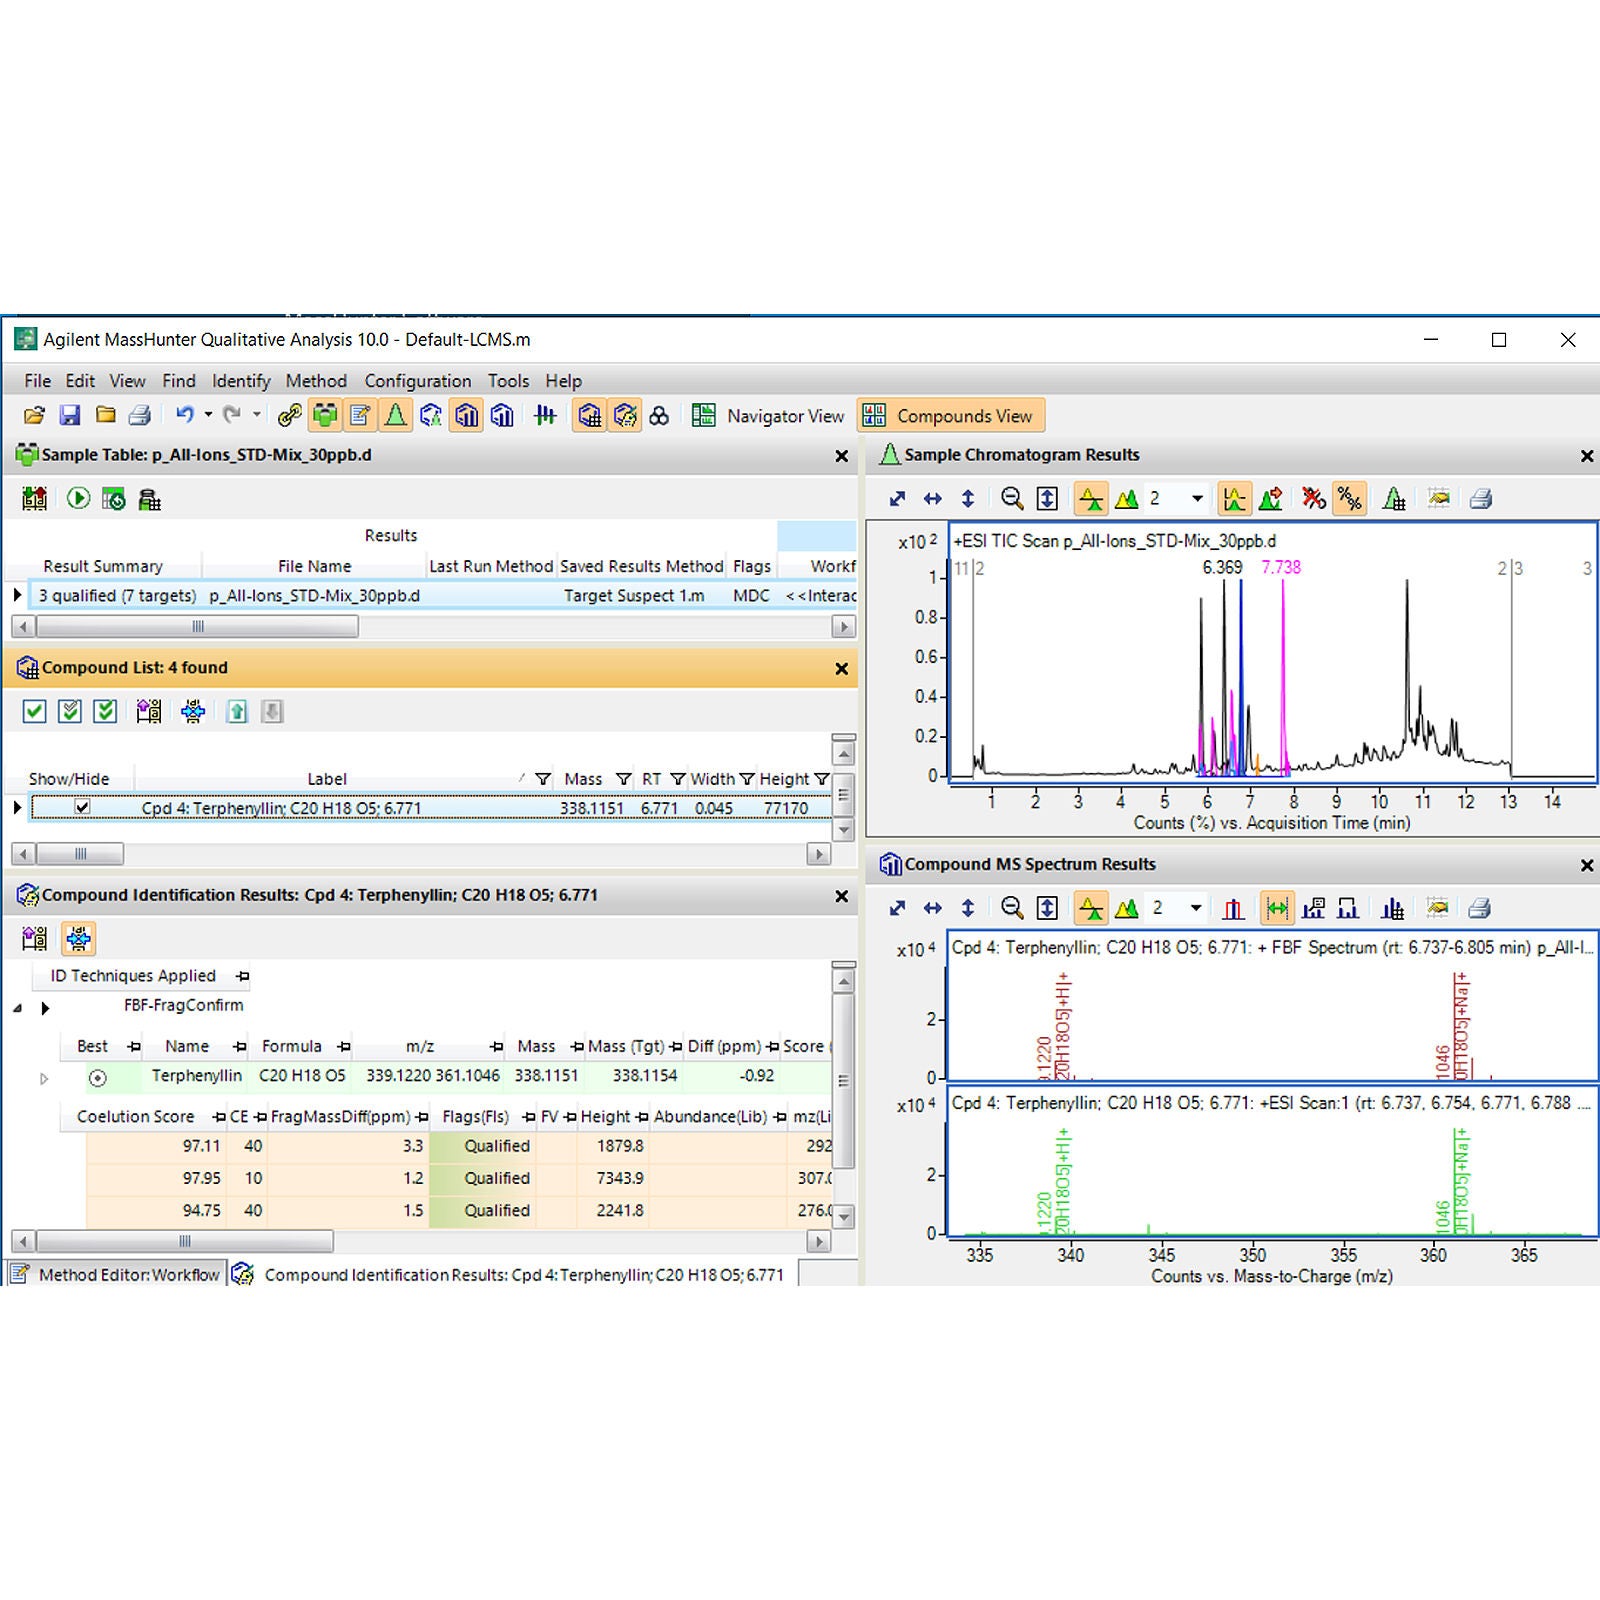Open the Configuration menu
Image resolution: width=1600 pixels, height=1600 pixels.
417,381
